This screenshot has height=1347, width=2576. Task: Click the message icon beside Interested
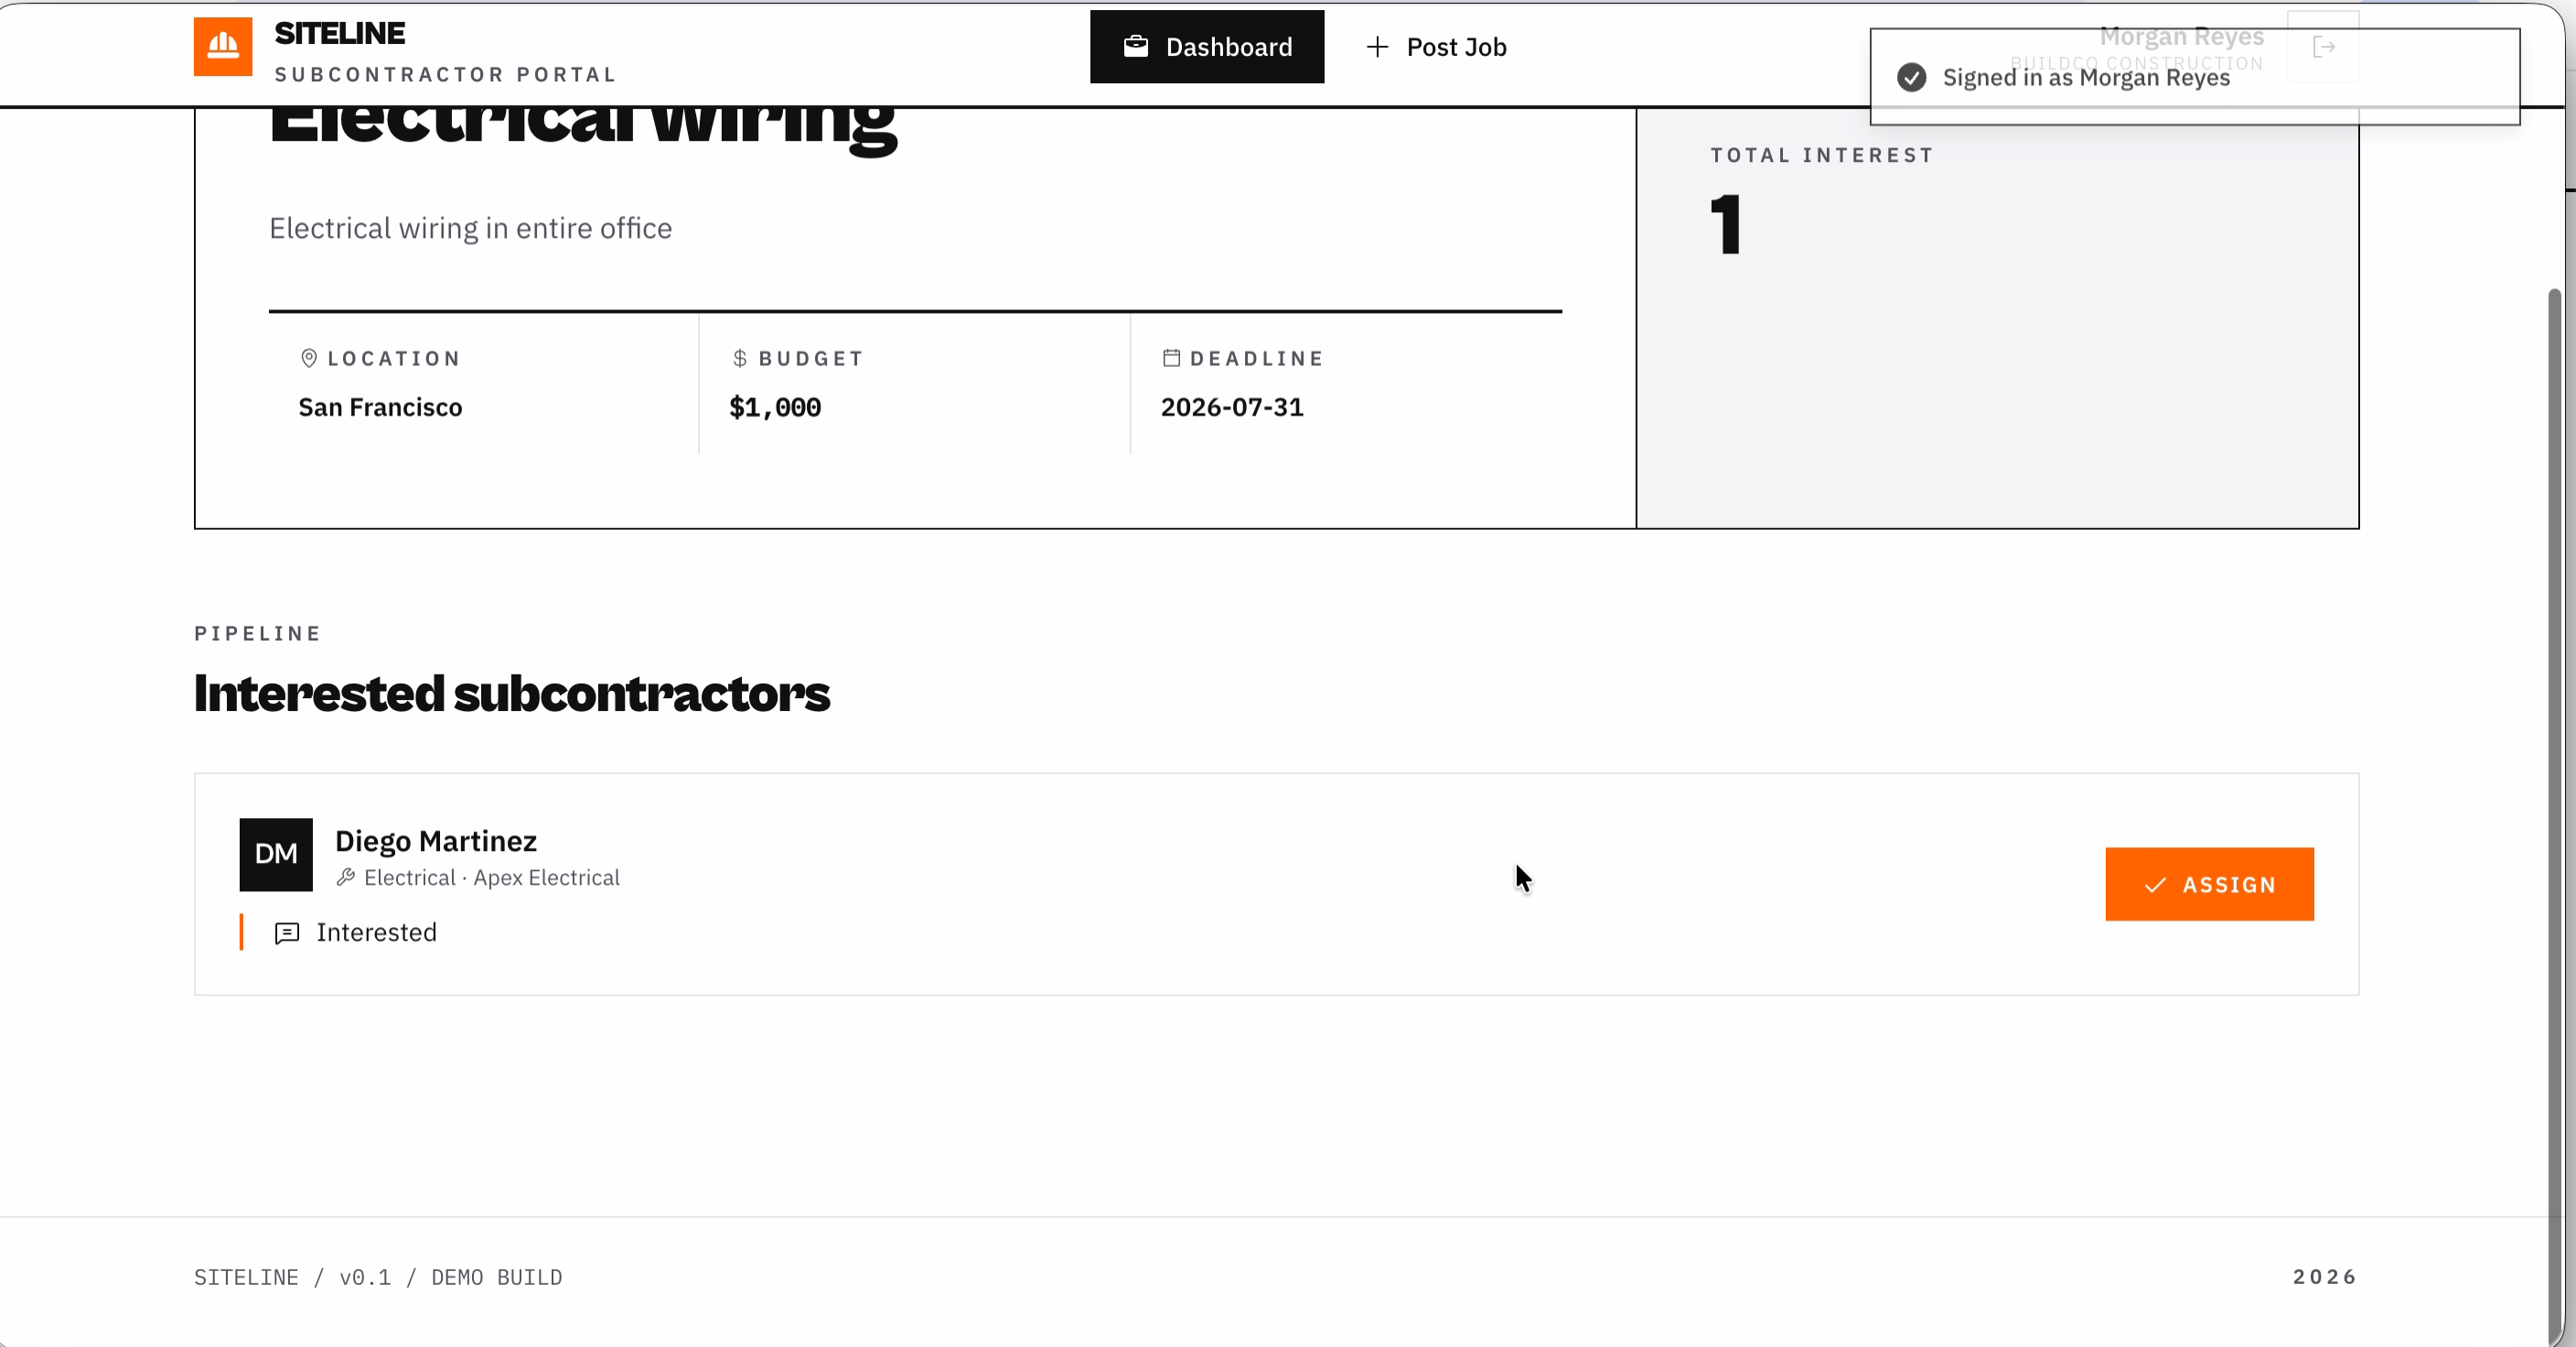(x=287, y=933)
